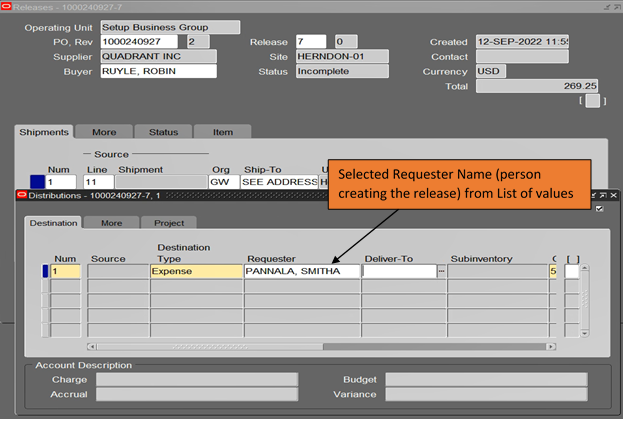Select the blue record indicator of shipment 1

(x=37, y=182)
